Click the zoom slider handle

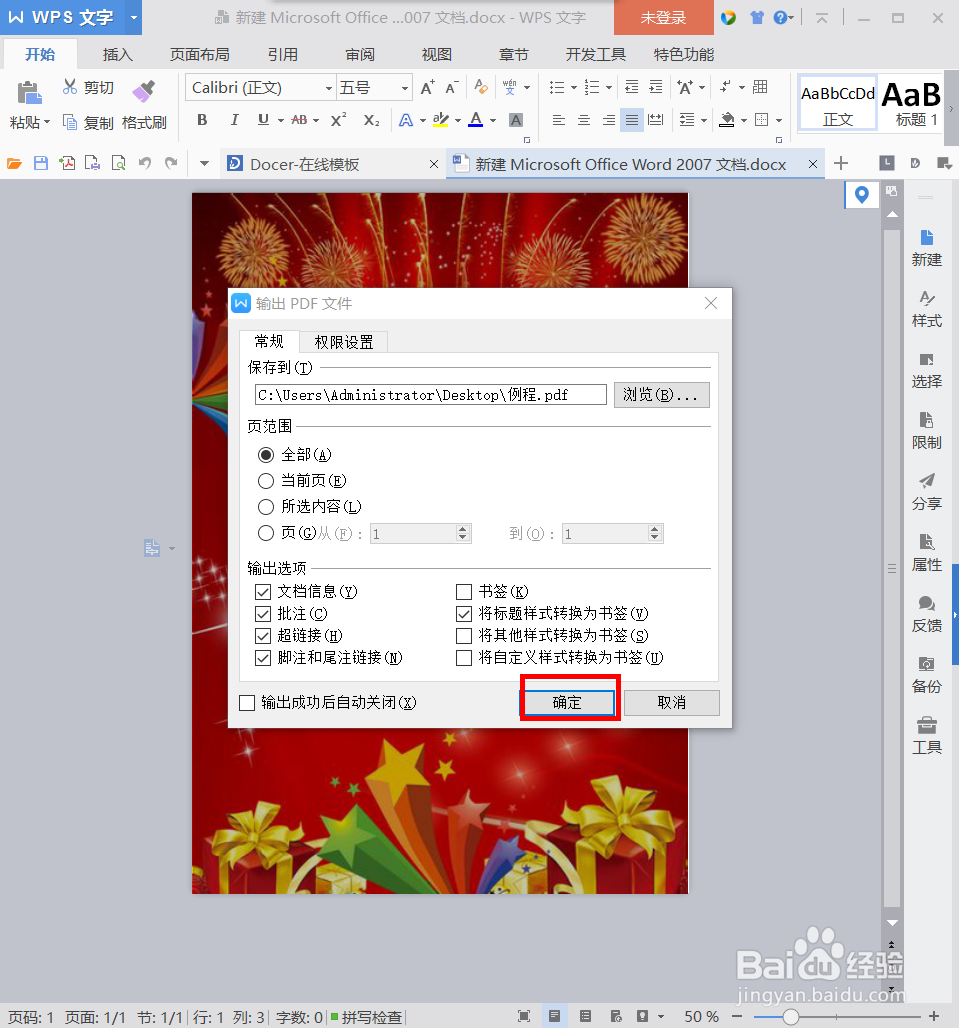[x=791, y=1017]
